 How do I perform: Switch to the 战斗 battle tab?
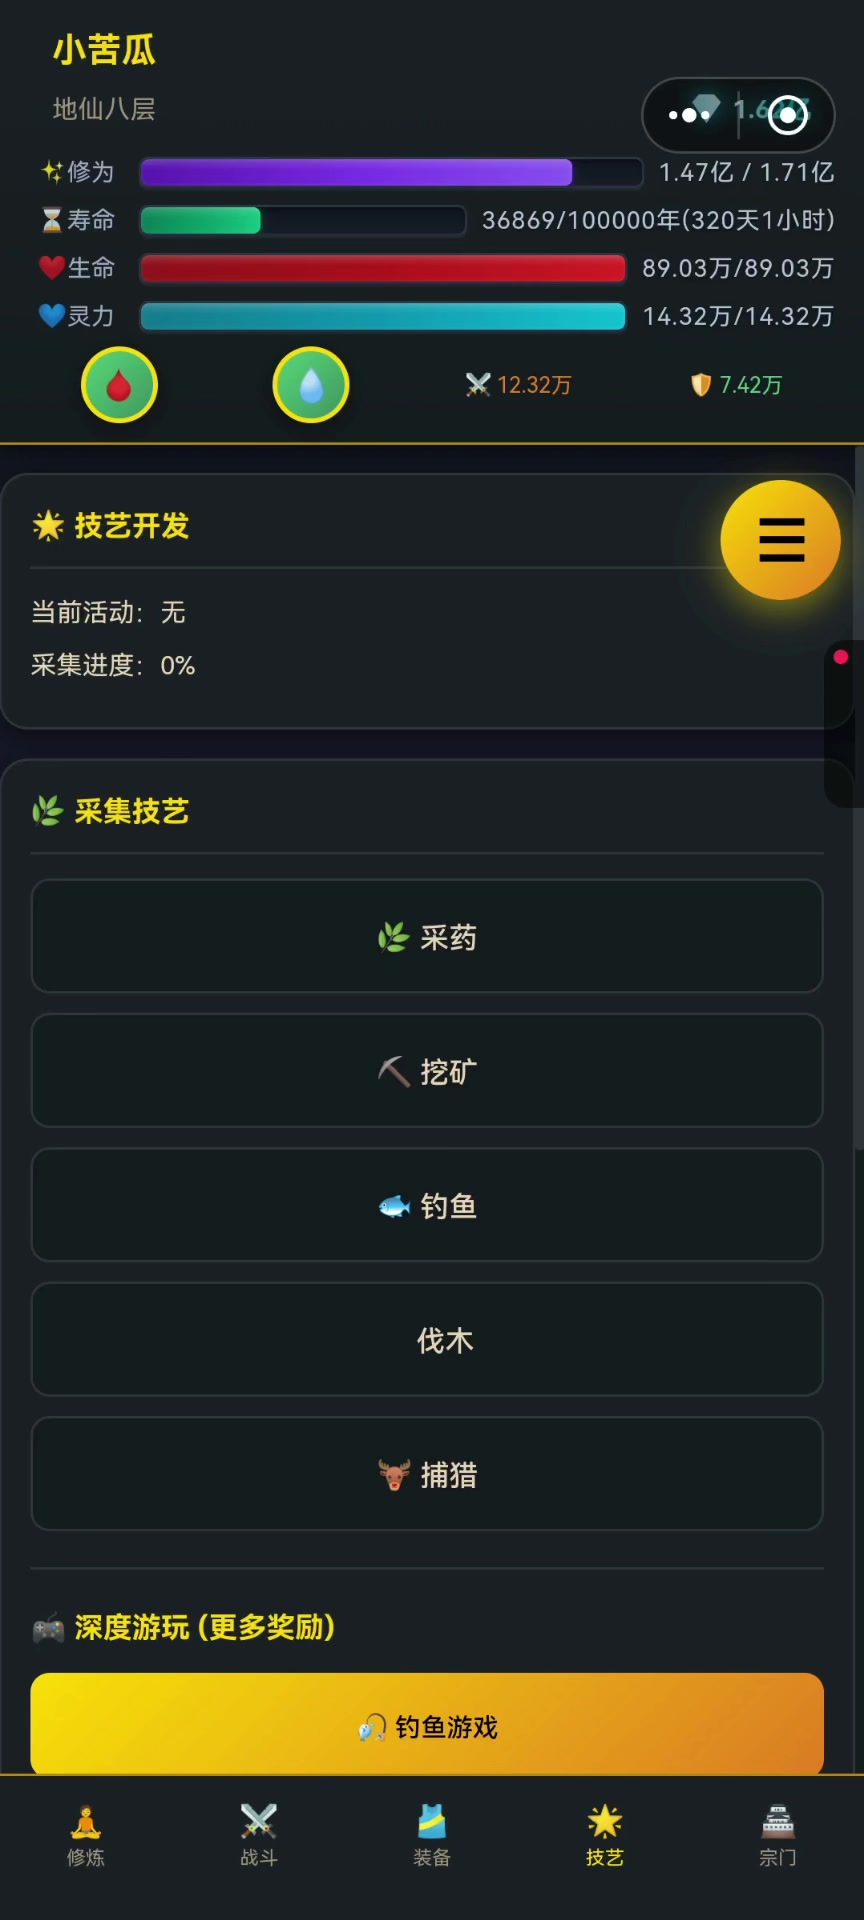(x=259, y=1836)
